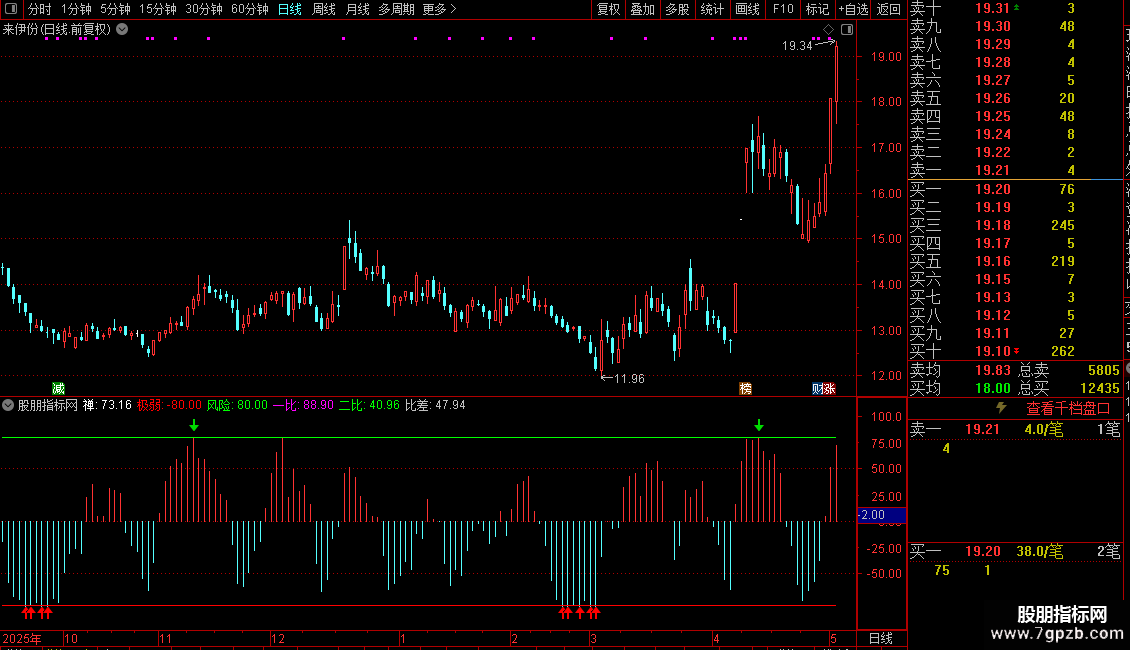
Task: Click the diamond marker icon above chart
Action: tap(829, 30)
